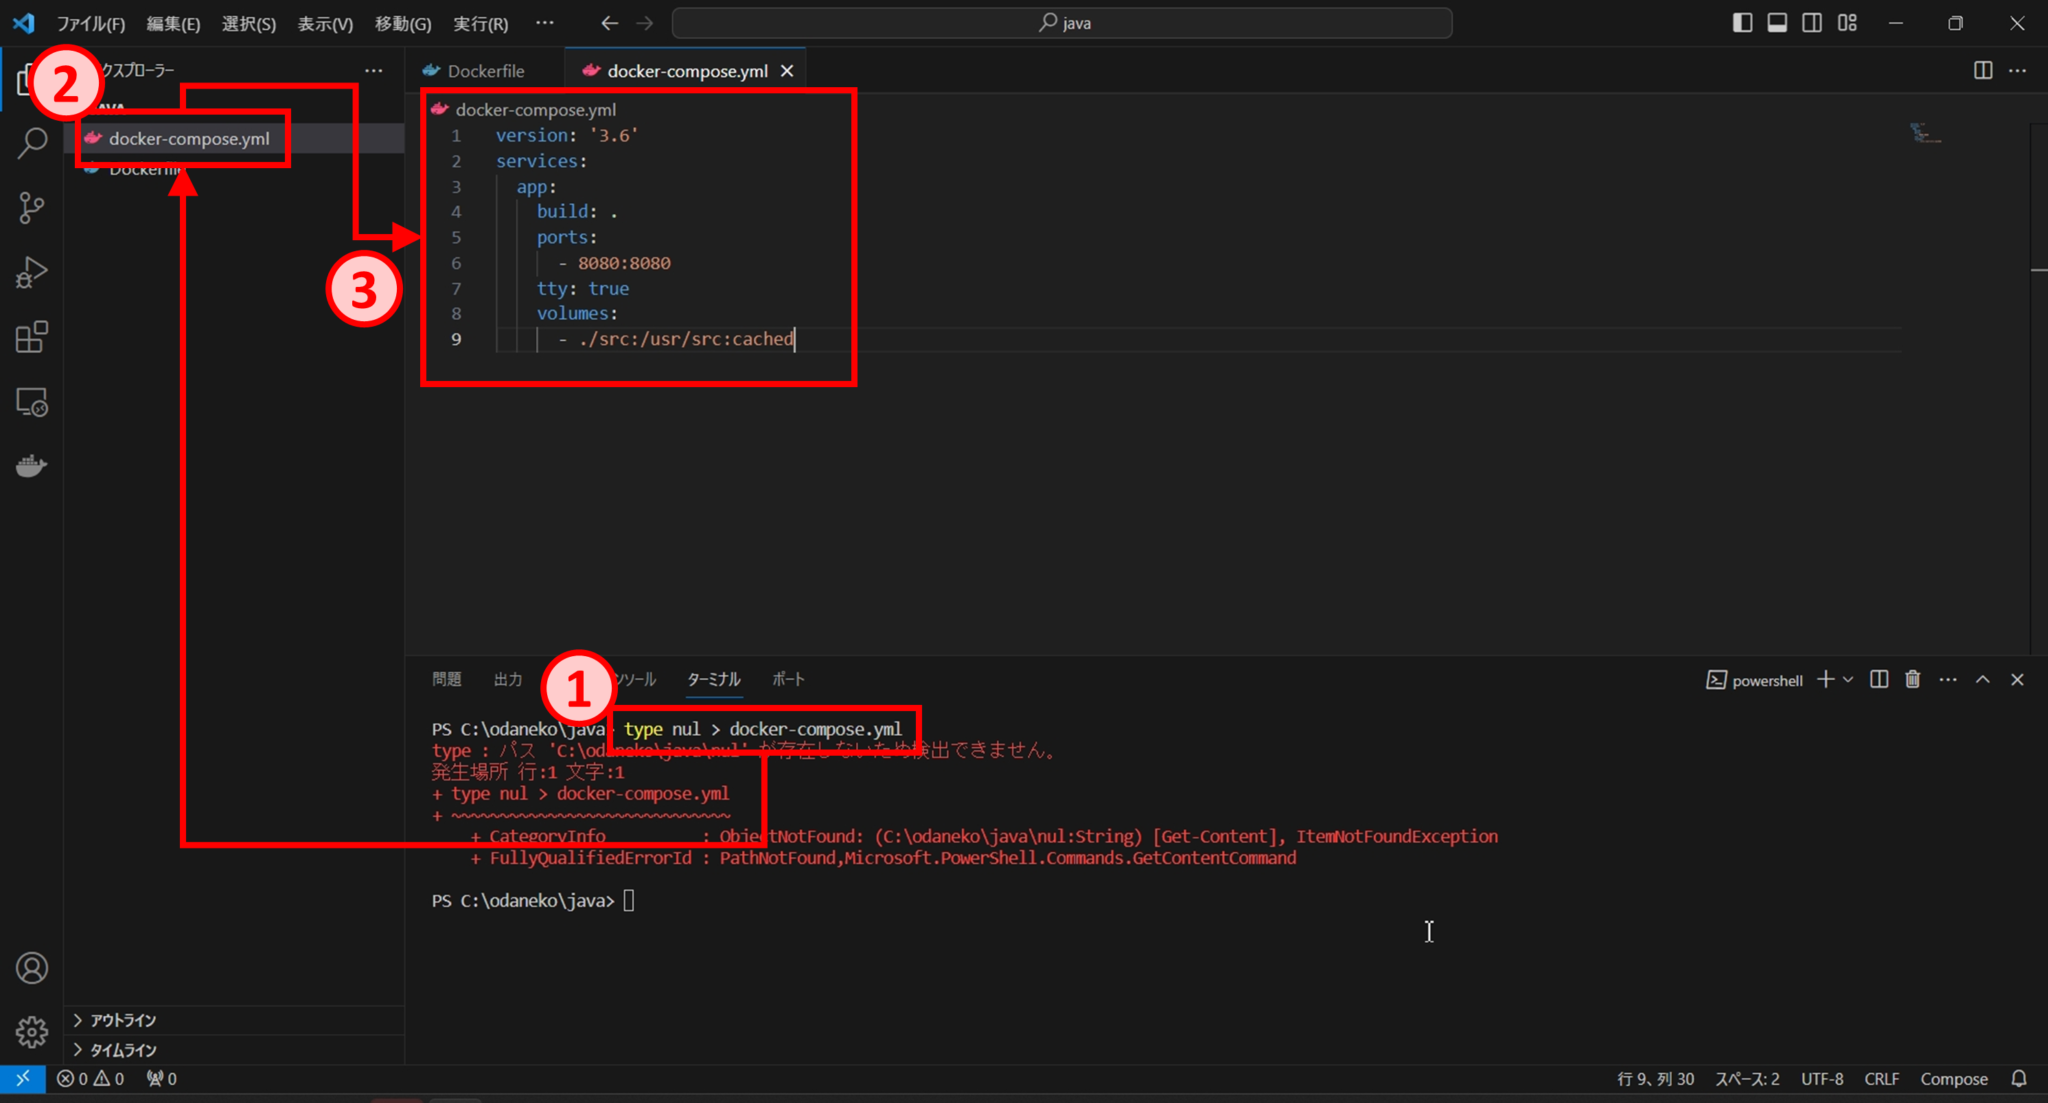The height and width of the screenshot is (1103, 2048).
Task: Kill the active terminal via trash icon
Action: 1911,679
